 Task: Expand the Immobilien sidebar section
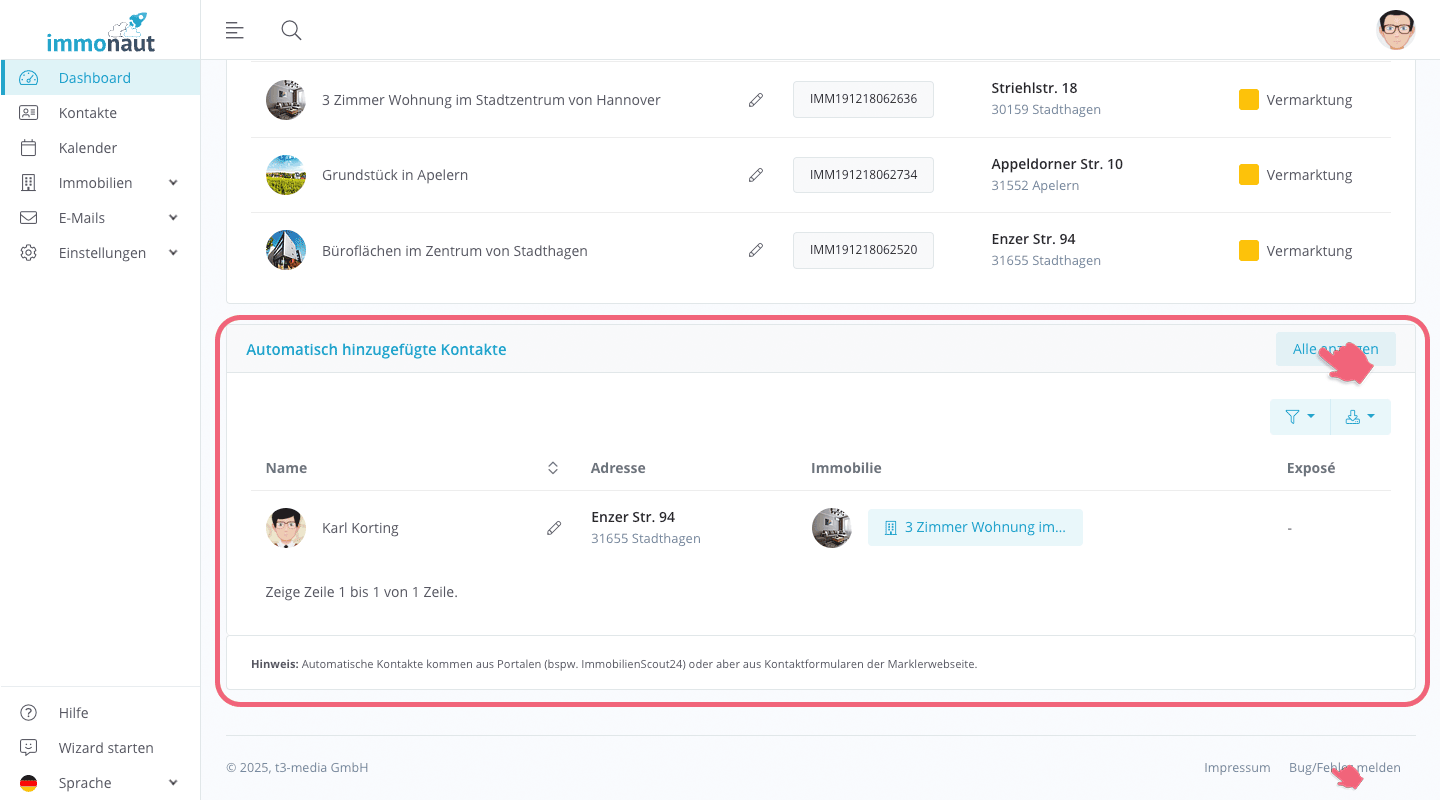[x=95, y=182]
